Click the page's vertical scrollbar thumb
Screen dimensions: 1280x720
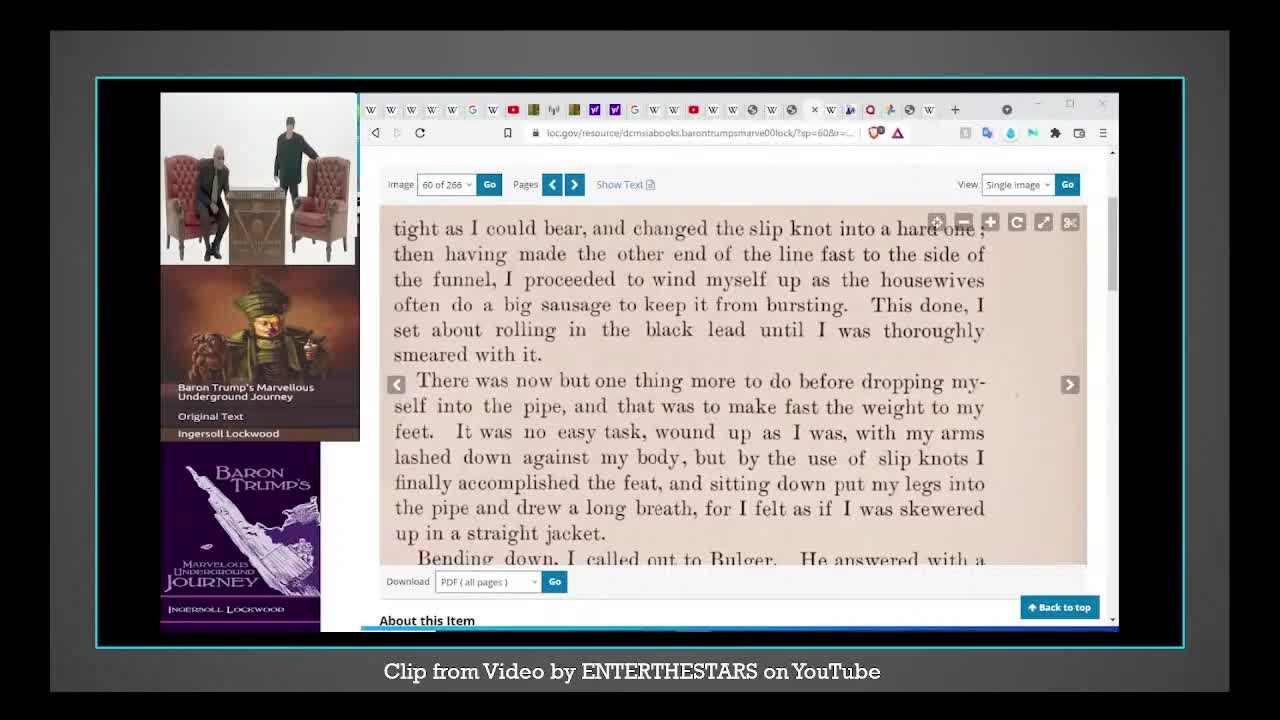(x=1113, y=245)
